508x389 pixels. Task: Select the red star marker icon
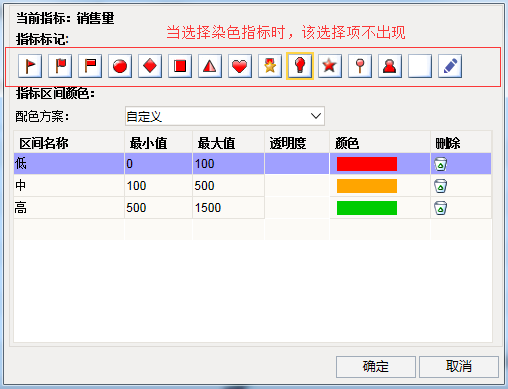pos(330,66)
